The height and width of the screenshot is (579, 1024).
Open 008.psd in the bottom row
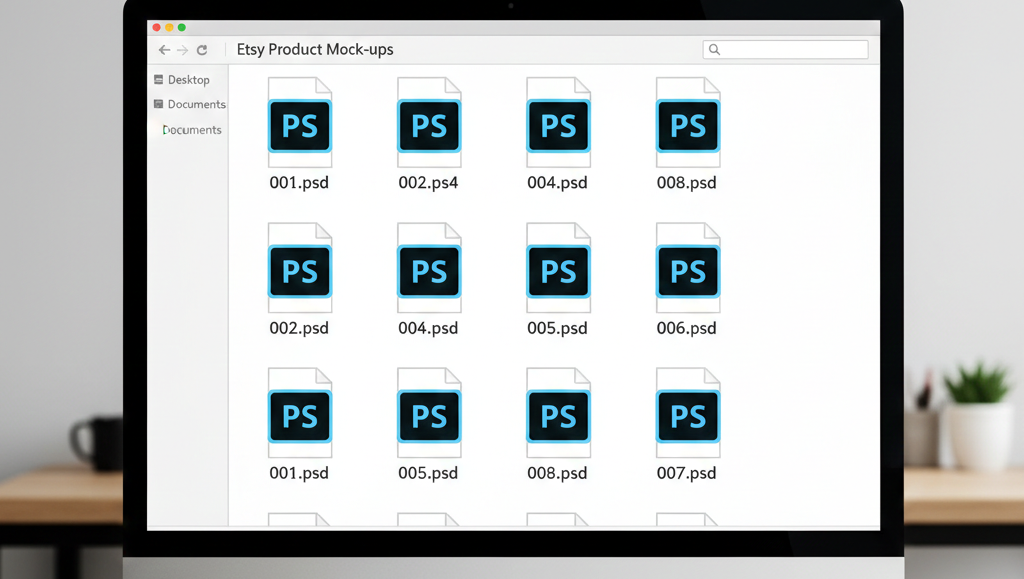pyautogui.click(x=558, y=414)
